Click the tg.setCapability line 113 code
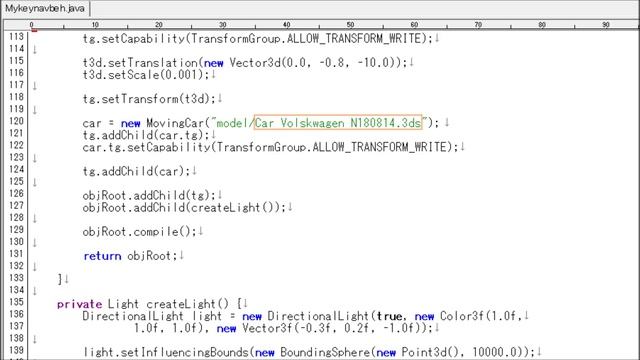The image size is (640, 360). click(x=258, y=39)
